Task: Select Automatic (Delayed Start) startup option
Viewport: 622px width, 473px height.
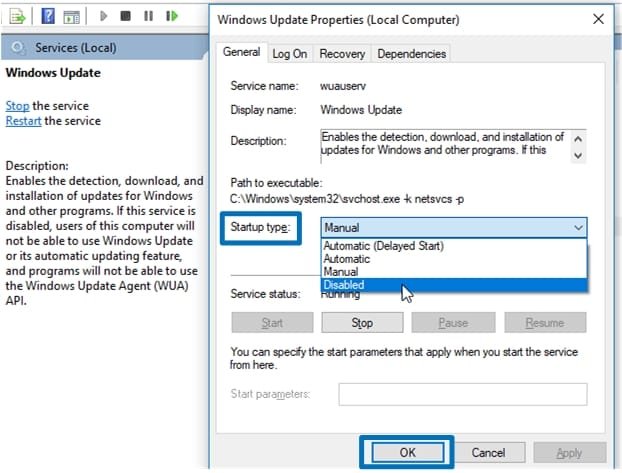Action: tap(454, 246)
